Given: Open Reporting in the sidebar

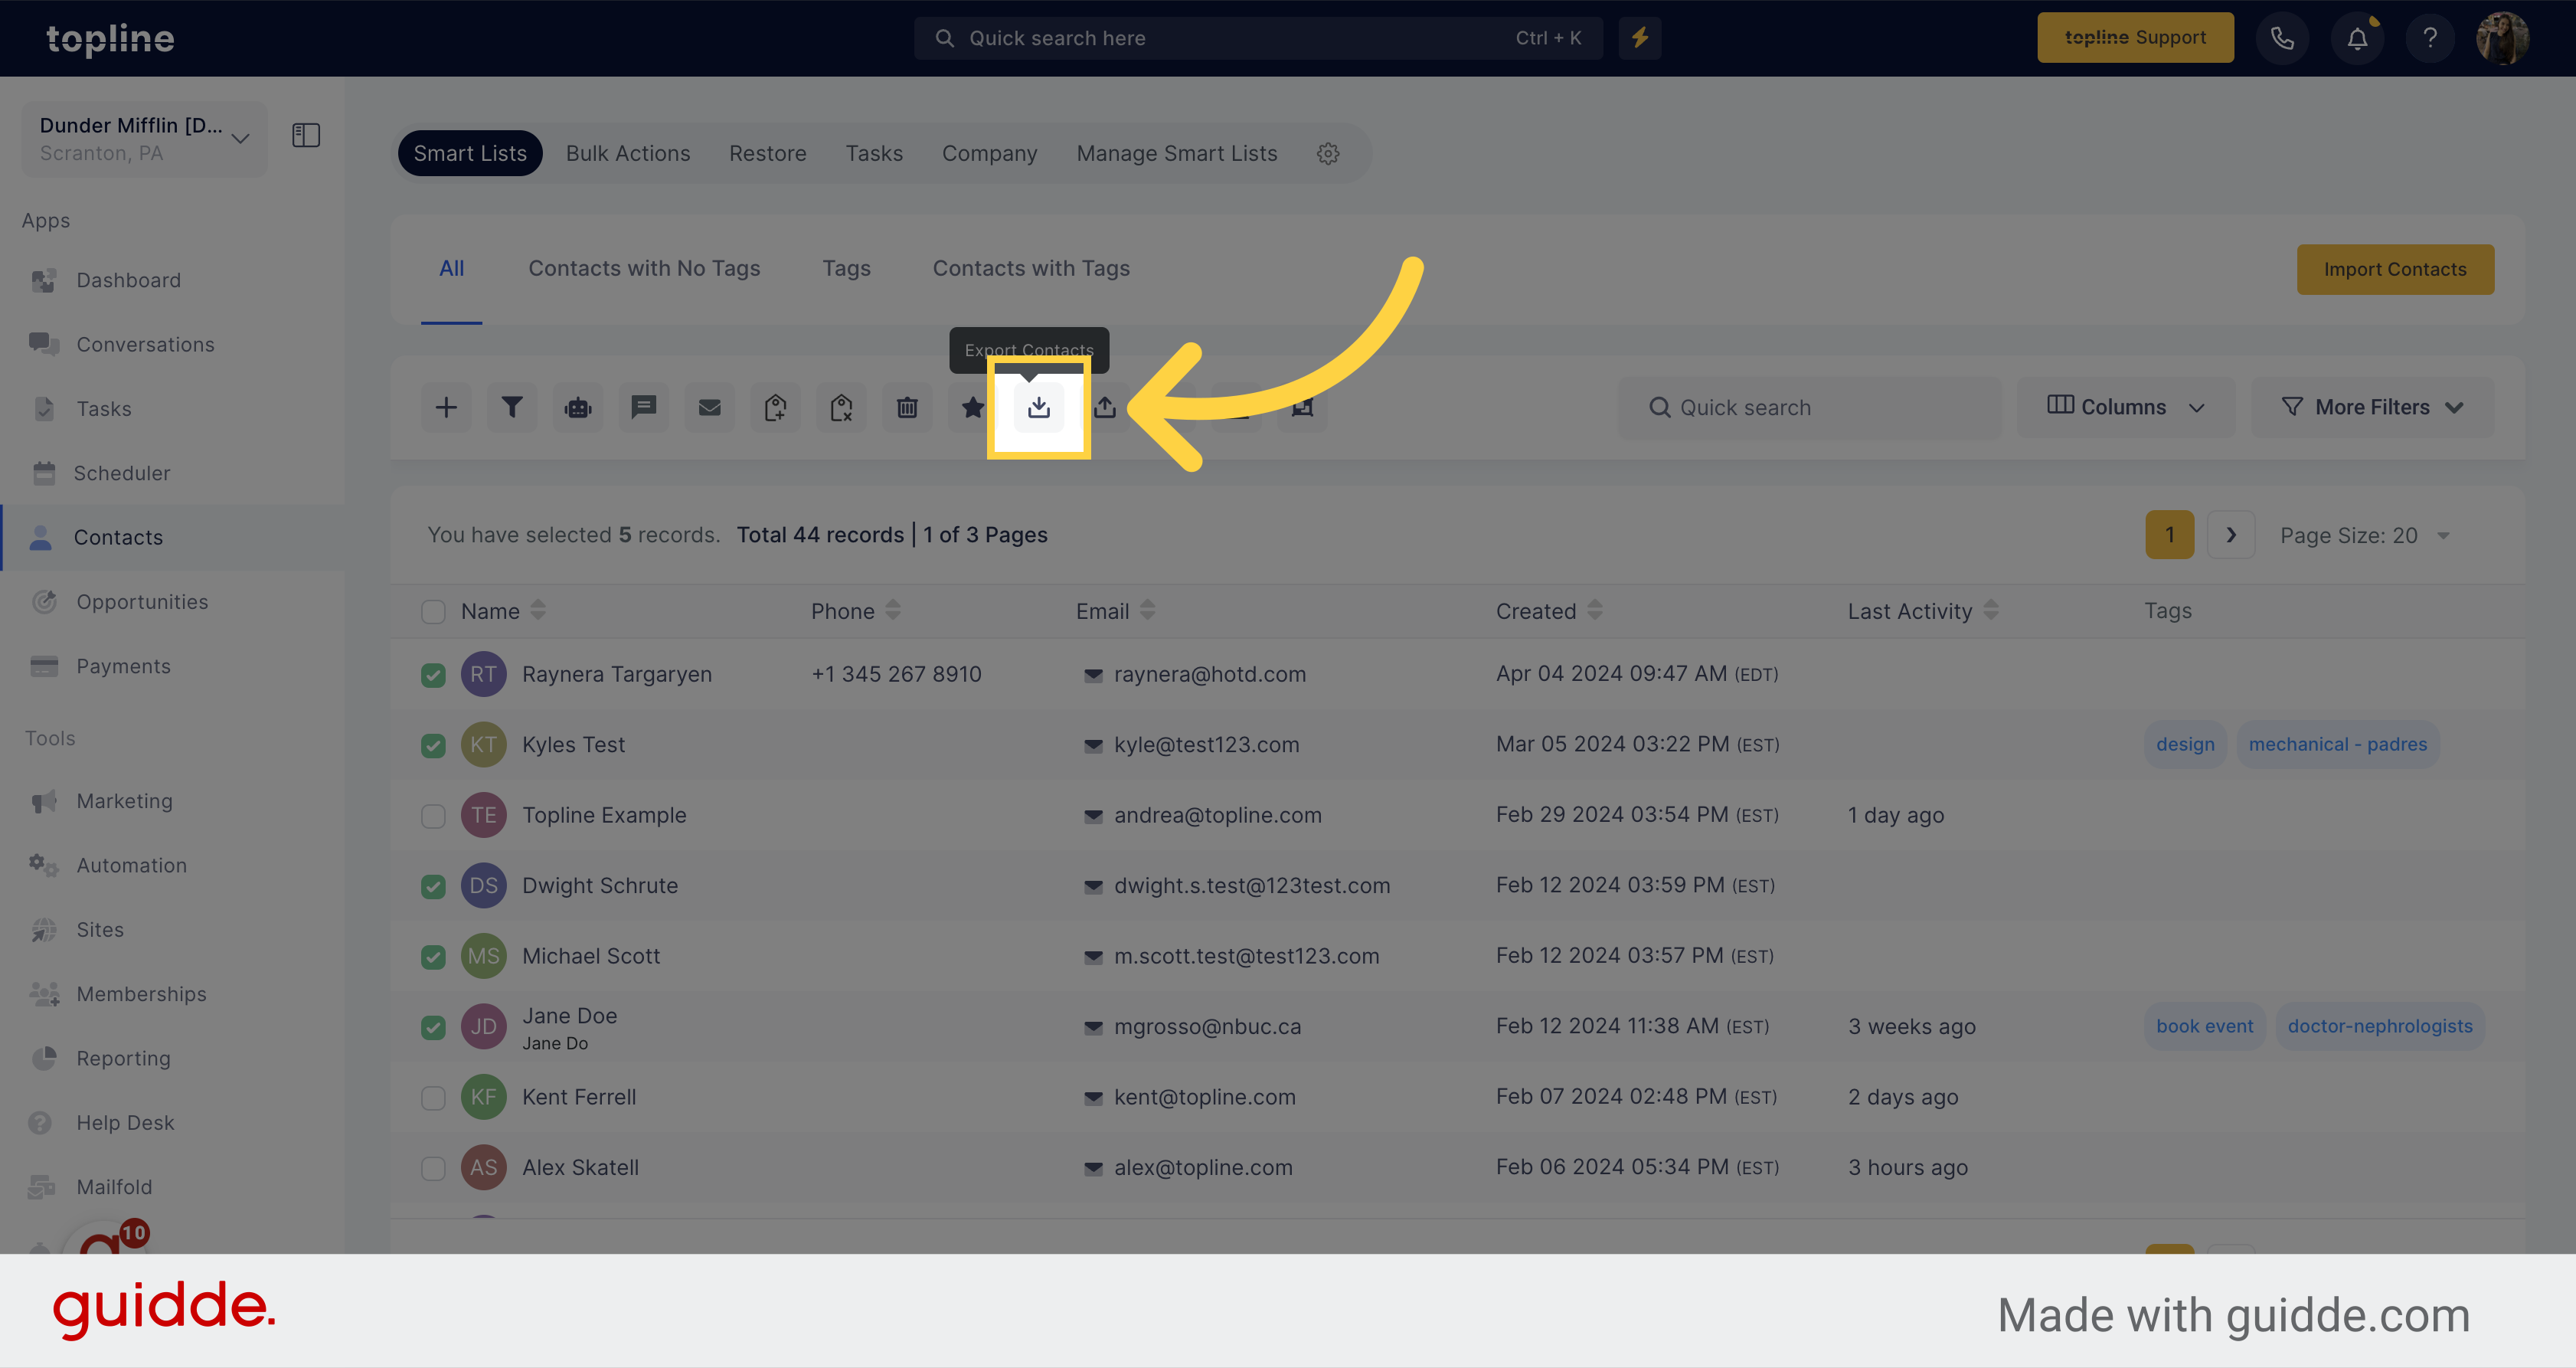Looking at the screenshot, I should (x=123, y=1058).
